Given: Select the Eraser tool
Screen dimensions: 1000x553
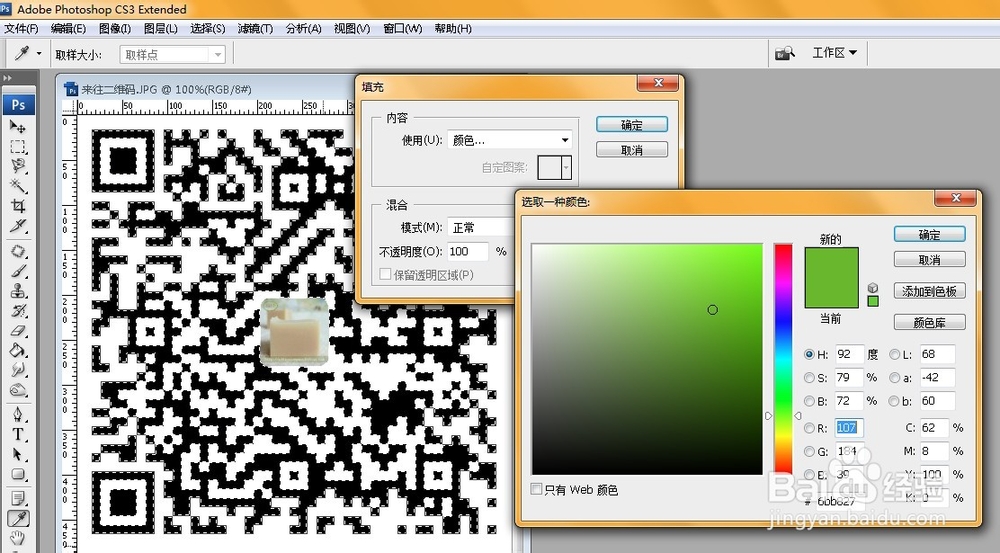Looking at the screenshot, I should click(x=18, y=330).
